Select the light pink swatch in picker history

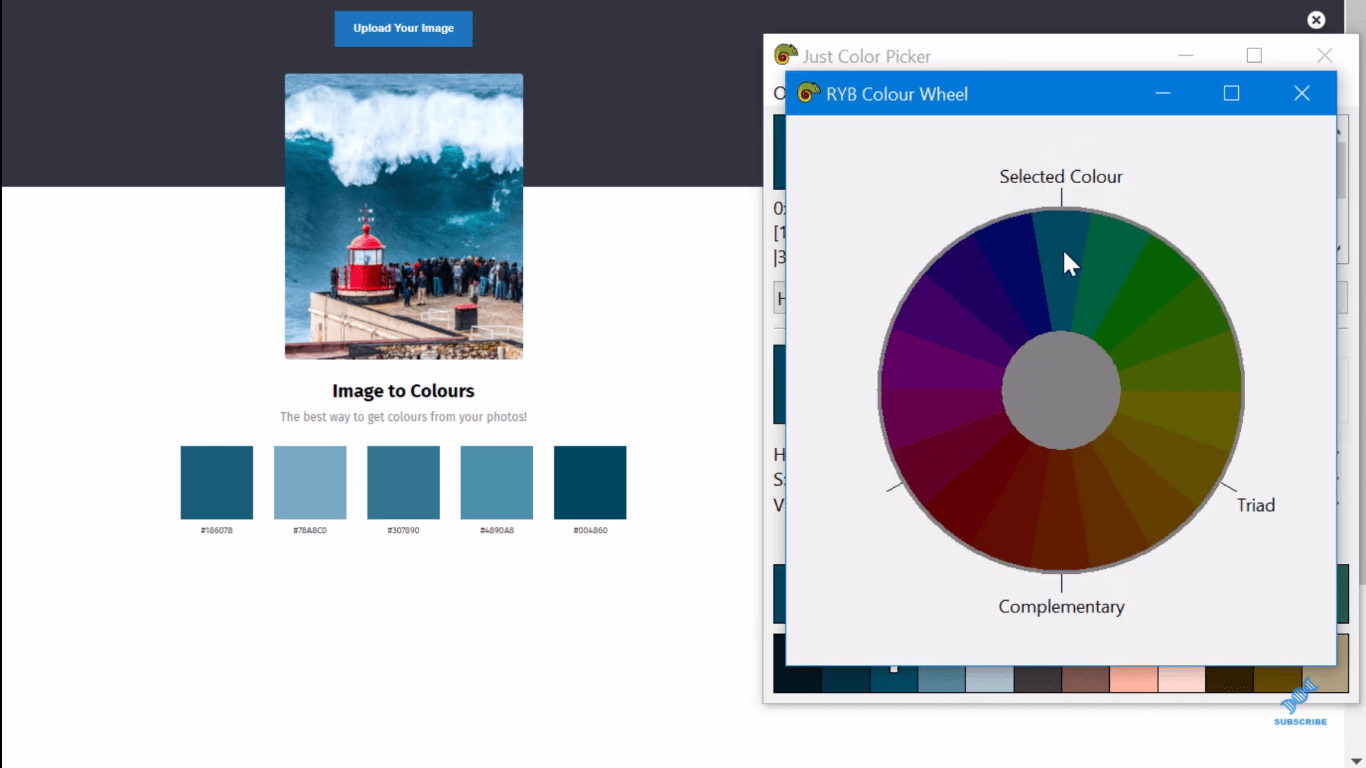click(x=1181, y=679)
